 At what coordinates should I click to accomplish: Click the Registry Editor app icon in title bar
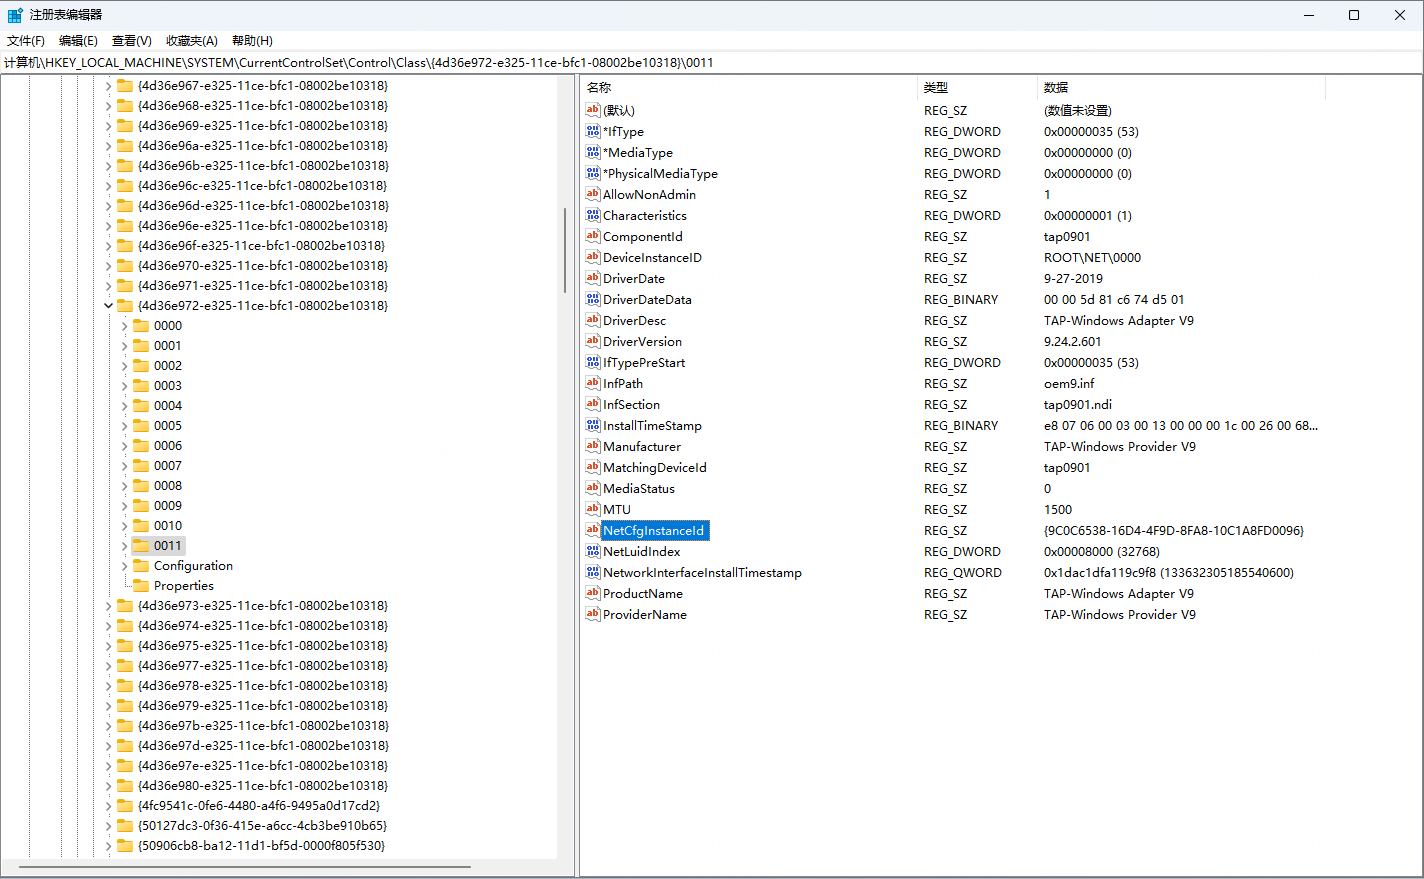point(15,15)
